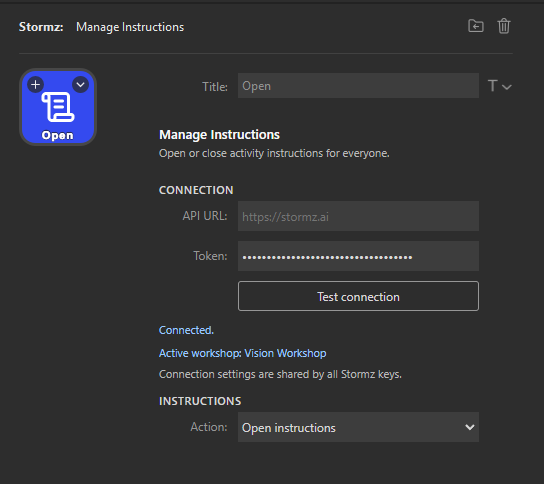The image size is (544, 484).
Task: Click the Connected. status text
Action: (186, 330)
